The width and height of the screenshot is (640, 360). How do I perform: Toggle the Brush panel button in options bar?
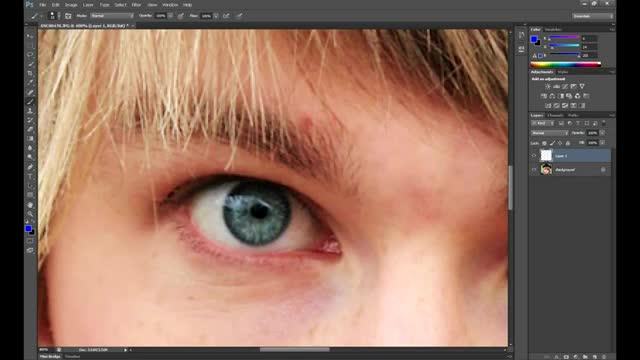(68, 16)
